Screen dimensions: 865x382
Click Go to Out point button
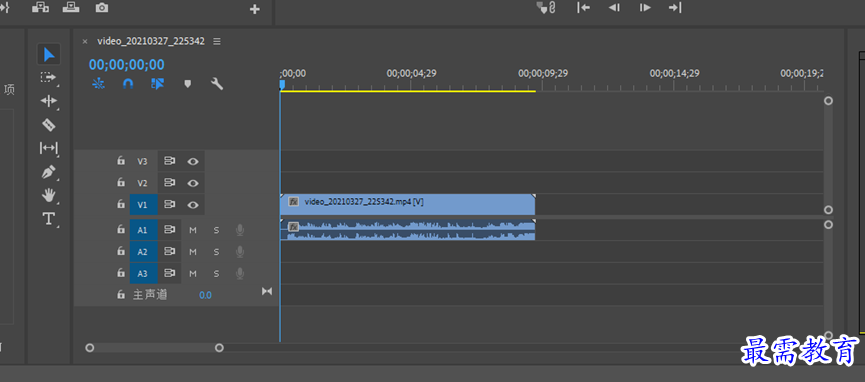[x=675, y=7]
